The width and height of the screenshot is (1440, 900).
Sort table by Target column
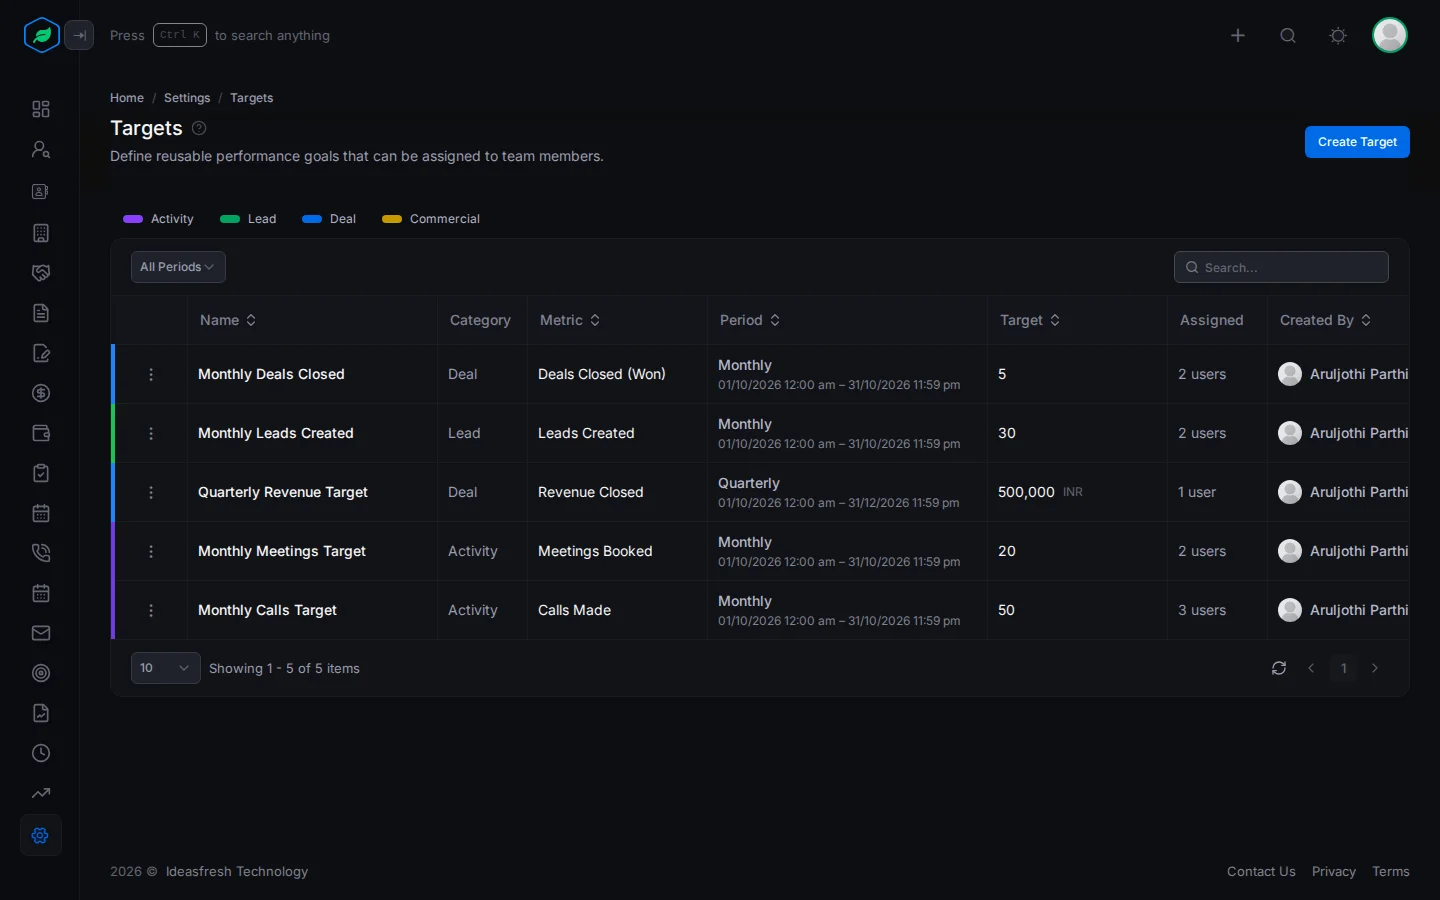click(x=1030, y=320)
